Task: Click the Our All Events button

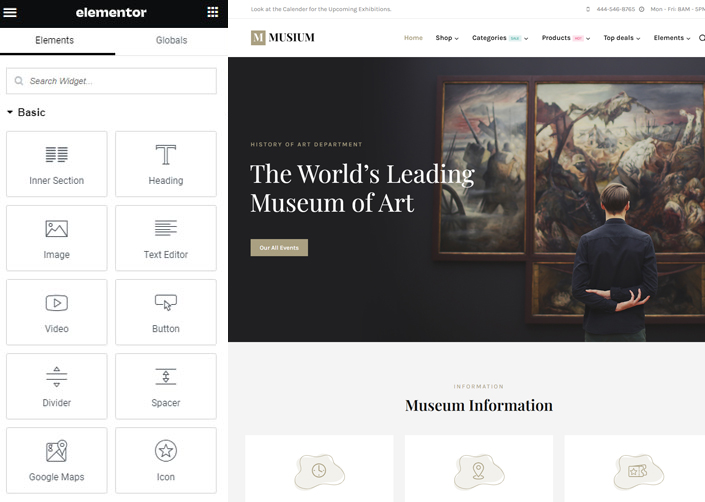Action: pyautogui.click(x=279, y=248)
